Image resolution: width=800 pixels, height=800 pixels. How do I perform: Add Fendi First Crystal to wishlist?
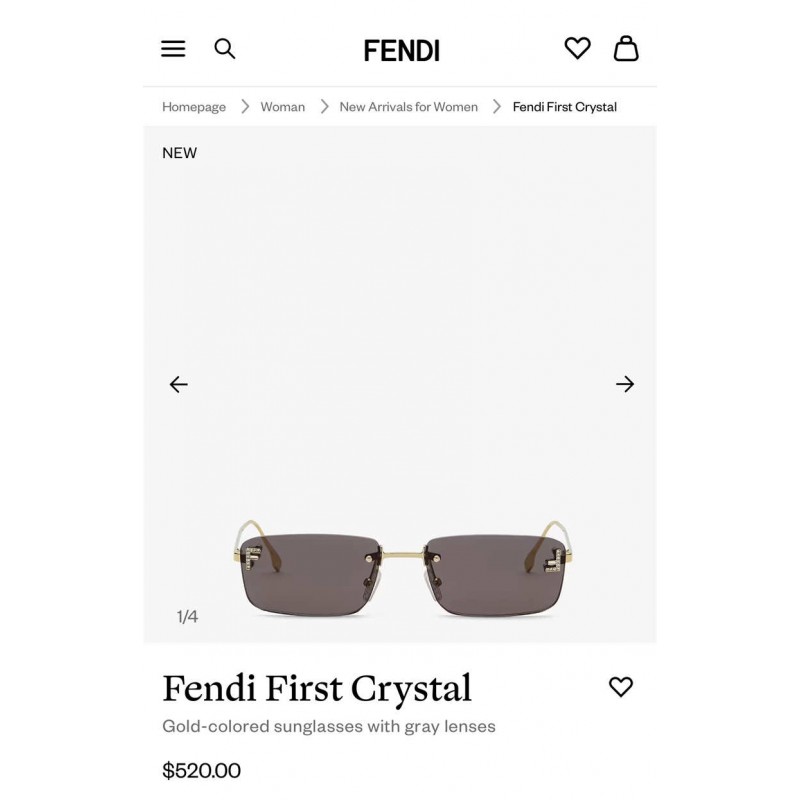[621, 687]
